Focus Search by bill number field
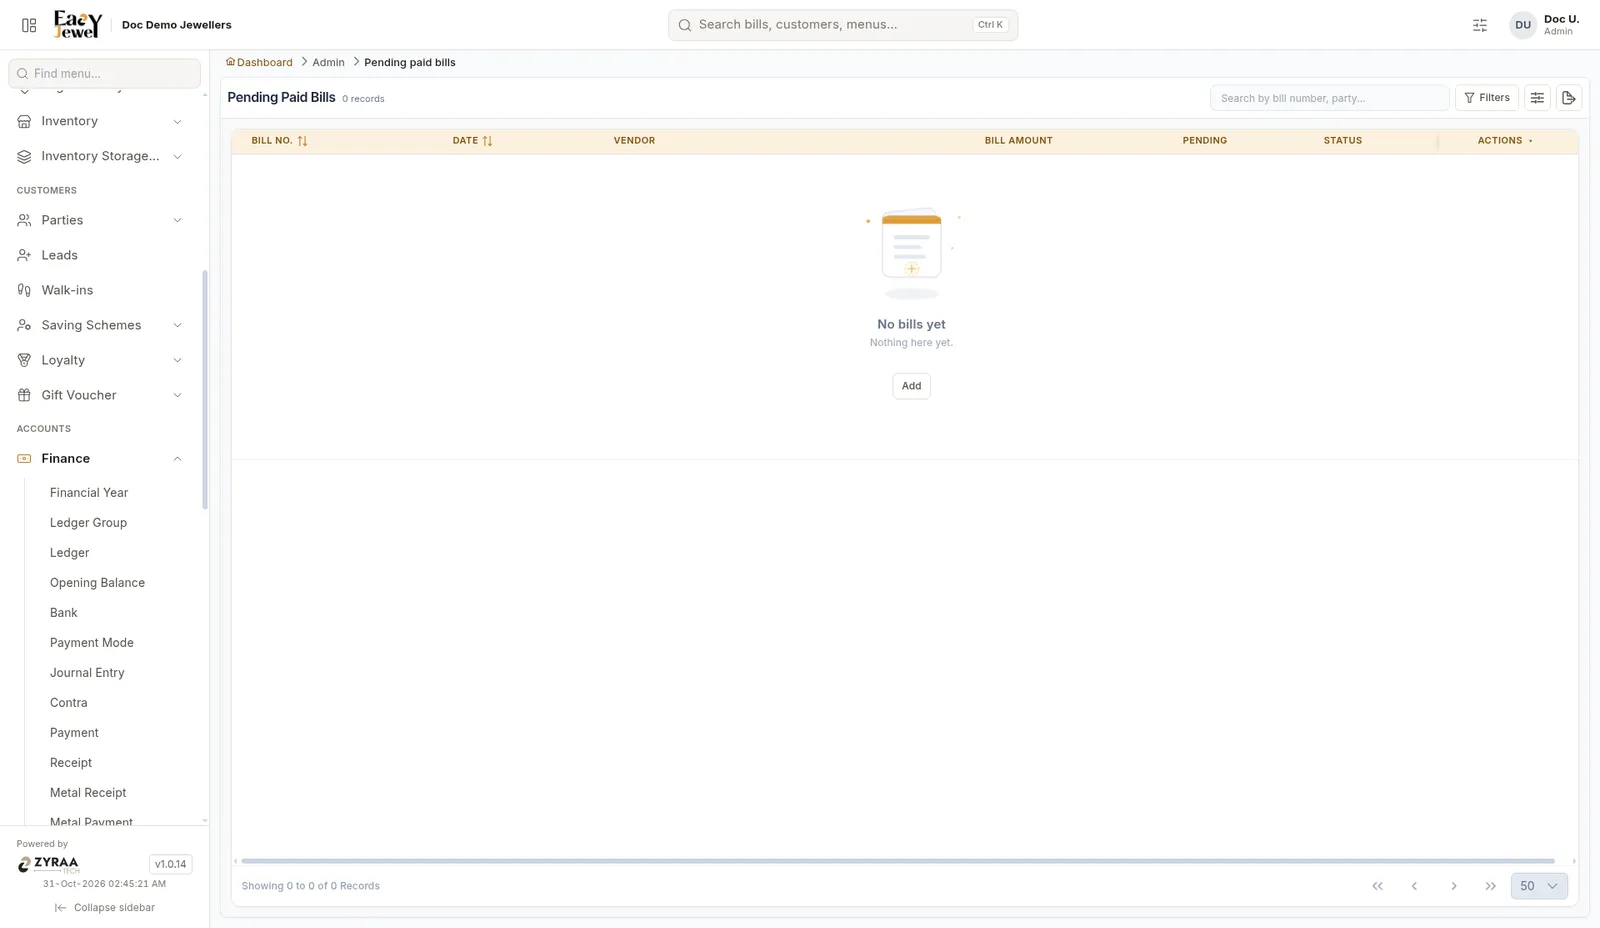1600x928 pixels. [1329, 98]
